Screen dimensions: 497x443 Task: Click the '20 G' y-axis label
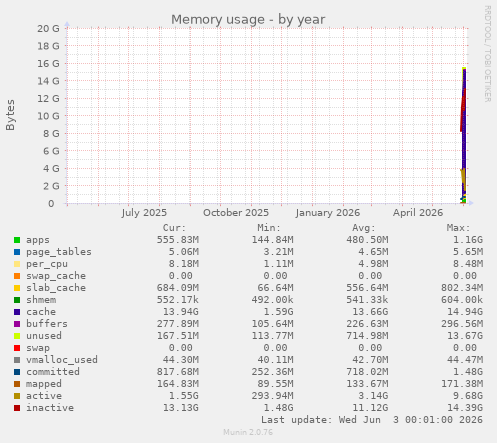click(48, 29)
